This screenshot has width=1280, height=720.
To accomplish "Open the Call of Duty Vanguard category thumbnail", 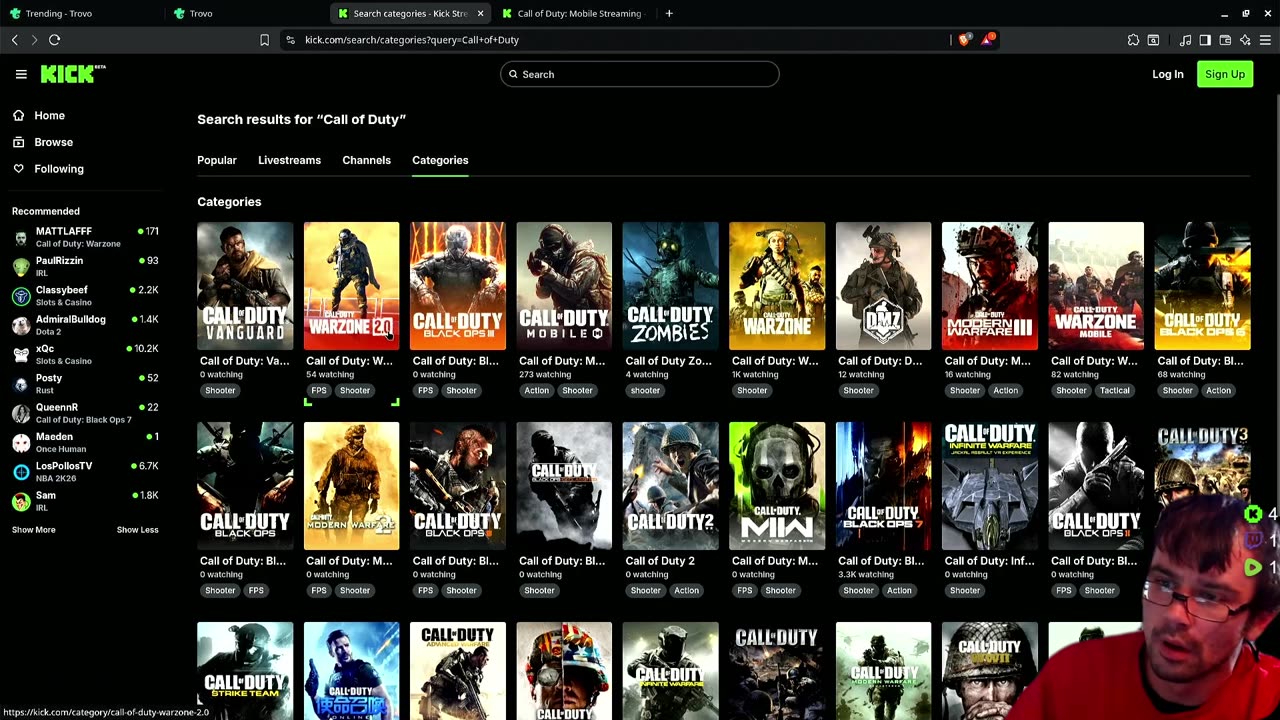I will (245, 286).
